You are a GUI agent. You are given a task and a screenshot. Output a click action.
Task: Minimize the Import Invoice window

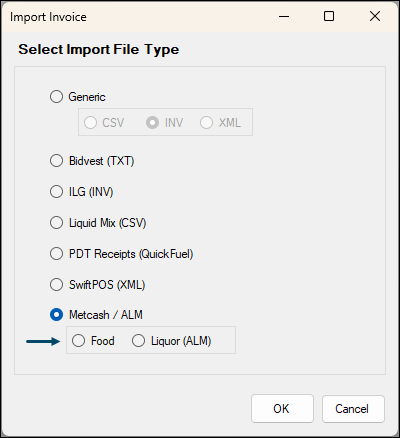pyautogui.click(x=284, y=16)
